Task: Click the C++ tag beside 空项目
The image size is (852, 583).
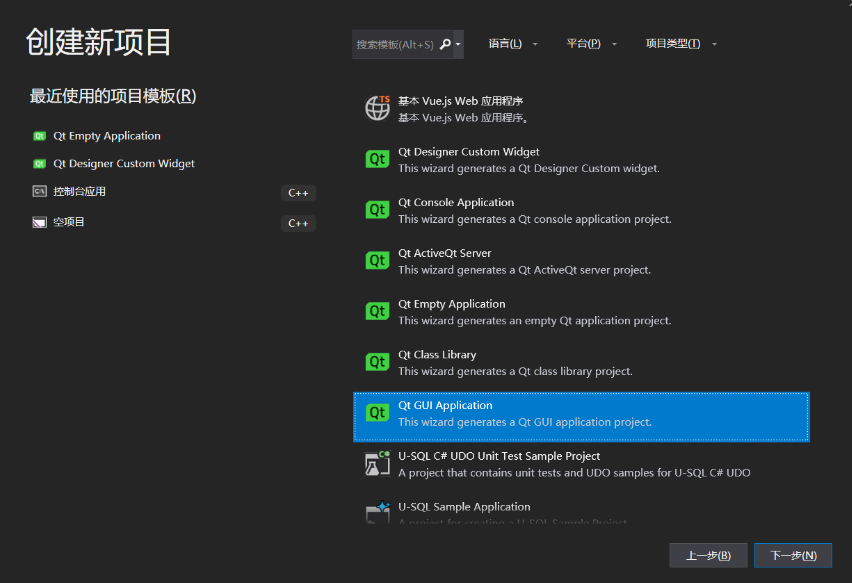Action: tap(298, 223)
